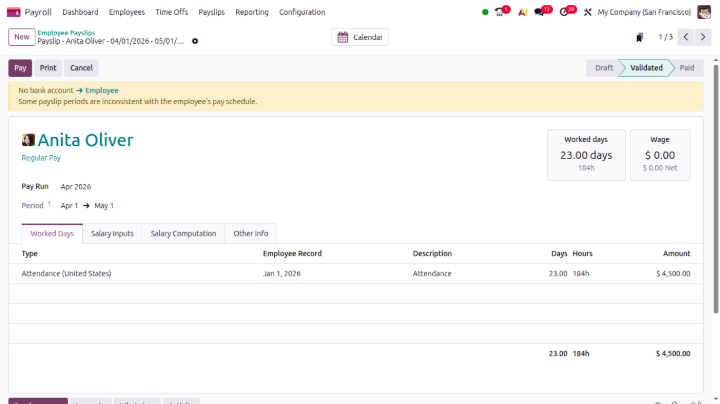Open the user avatar menu
Screen dimensions: 720x404
pyautogui.click(x=703, y=12)
